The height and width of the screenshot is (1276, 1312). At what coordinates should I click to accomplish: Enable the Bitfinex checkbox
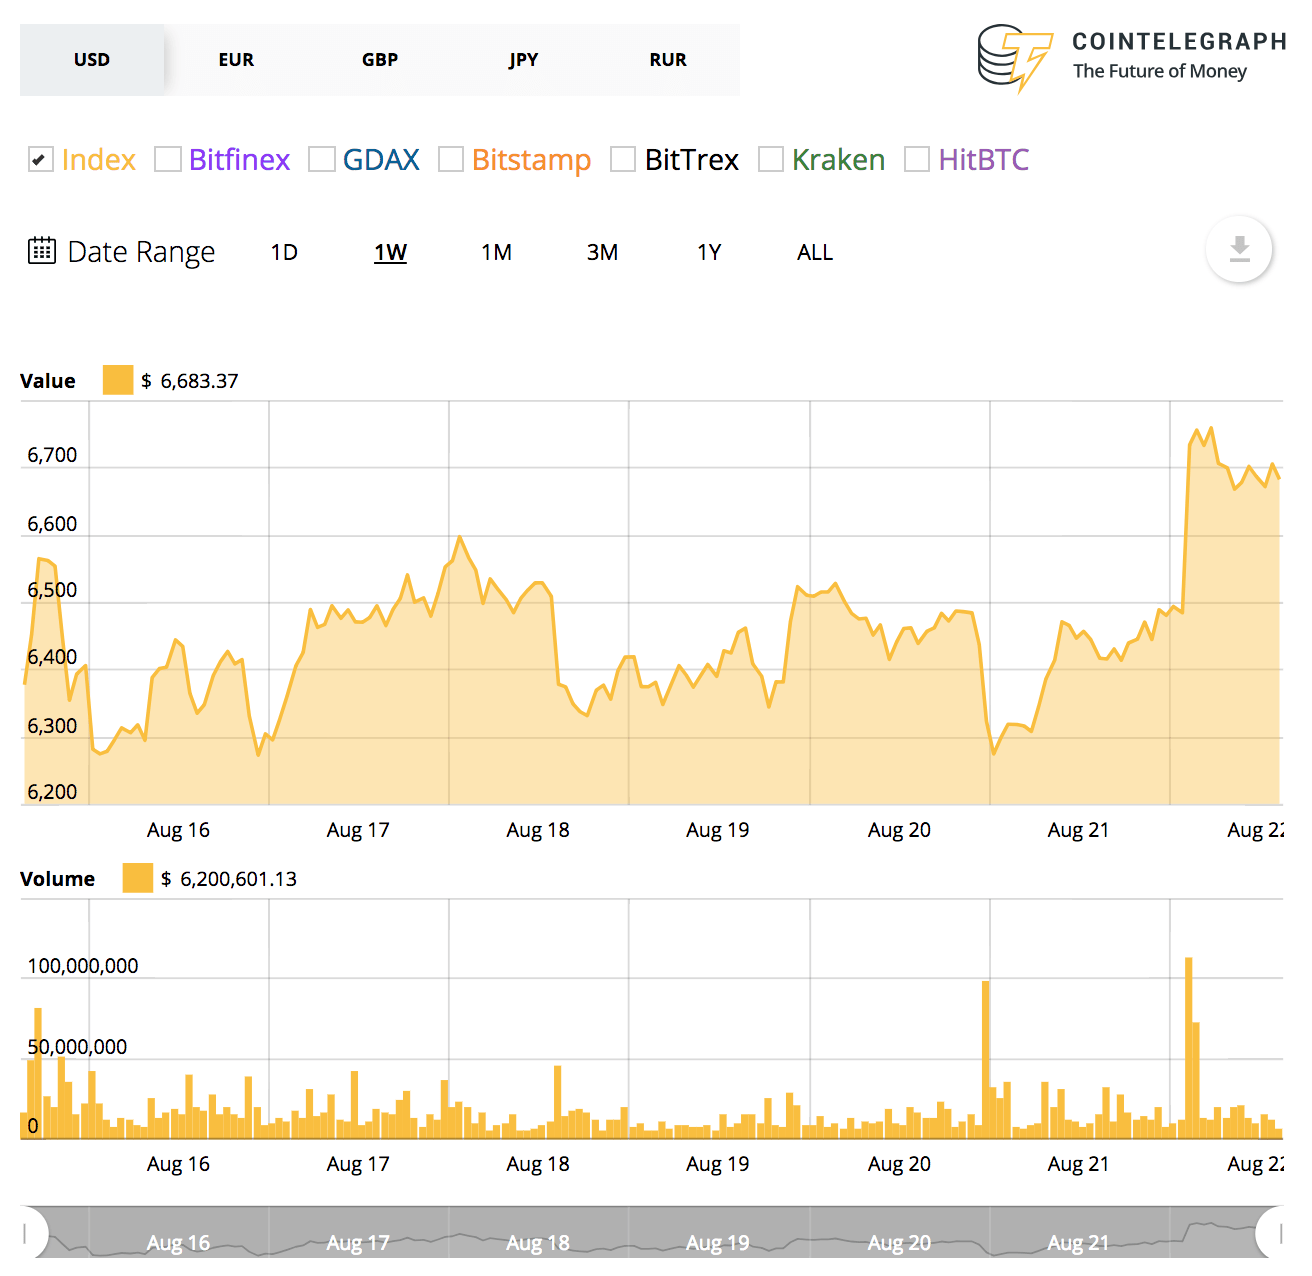(167, 159)
